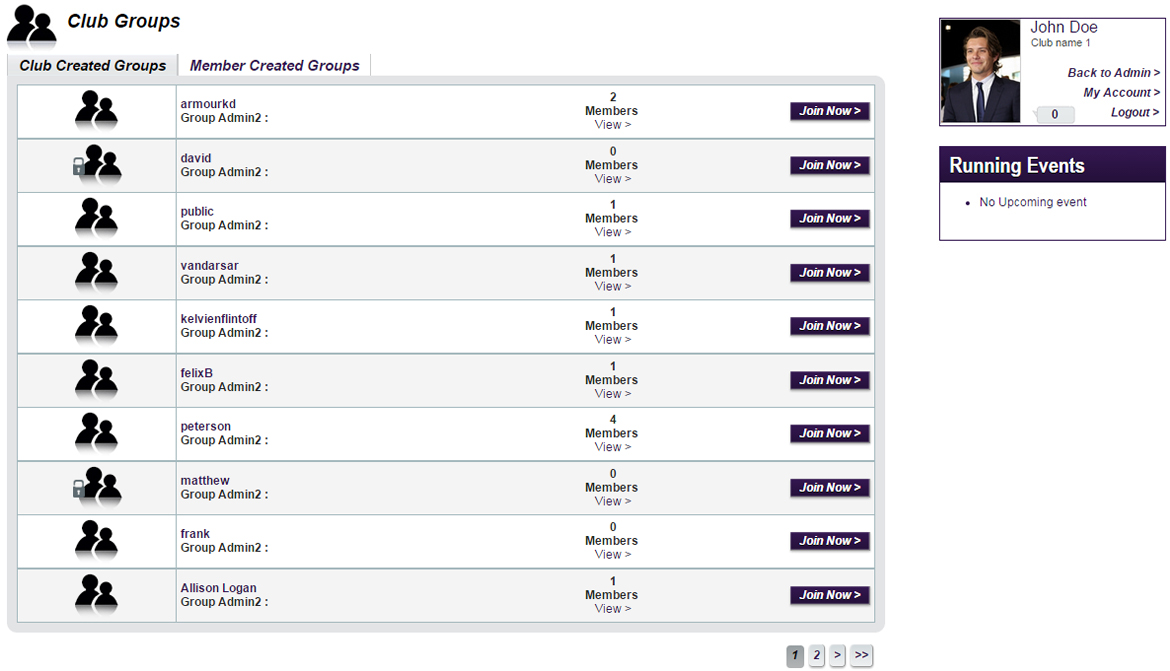This screenshot has width=1170, height=671.
Task: Switch to the Member Created Groups tab
Action: pos(274,65)
